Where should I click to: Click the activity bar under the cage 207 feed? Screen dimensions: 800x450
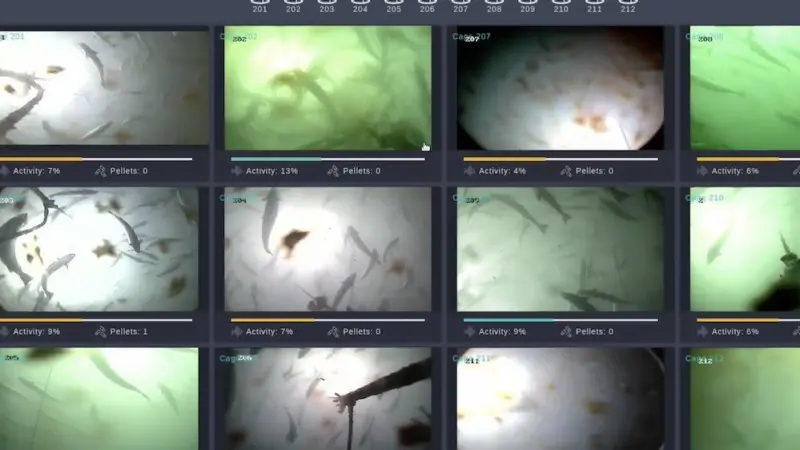[561, 159]
